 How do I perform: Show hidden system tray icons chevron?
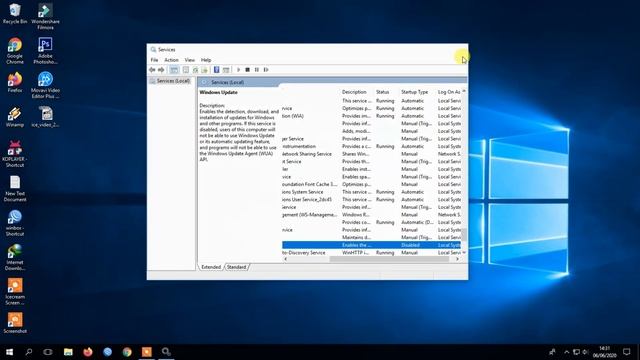point(567,352)
